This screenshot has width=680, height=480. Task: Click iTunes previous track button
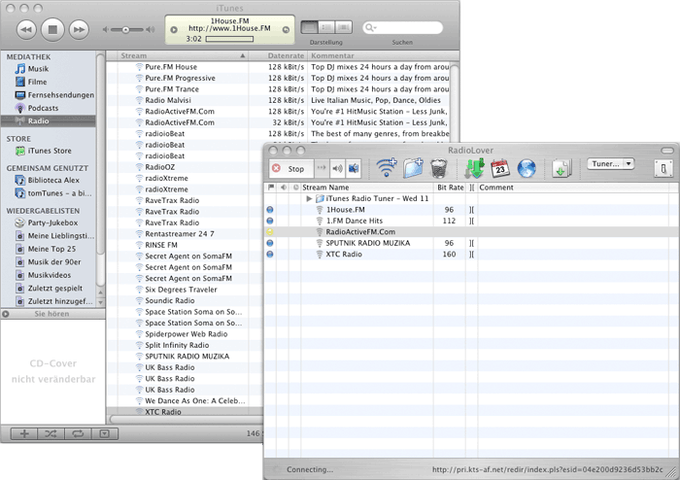click(26, 29)
